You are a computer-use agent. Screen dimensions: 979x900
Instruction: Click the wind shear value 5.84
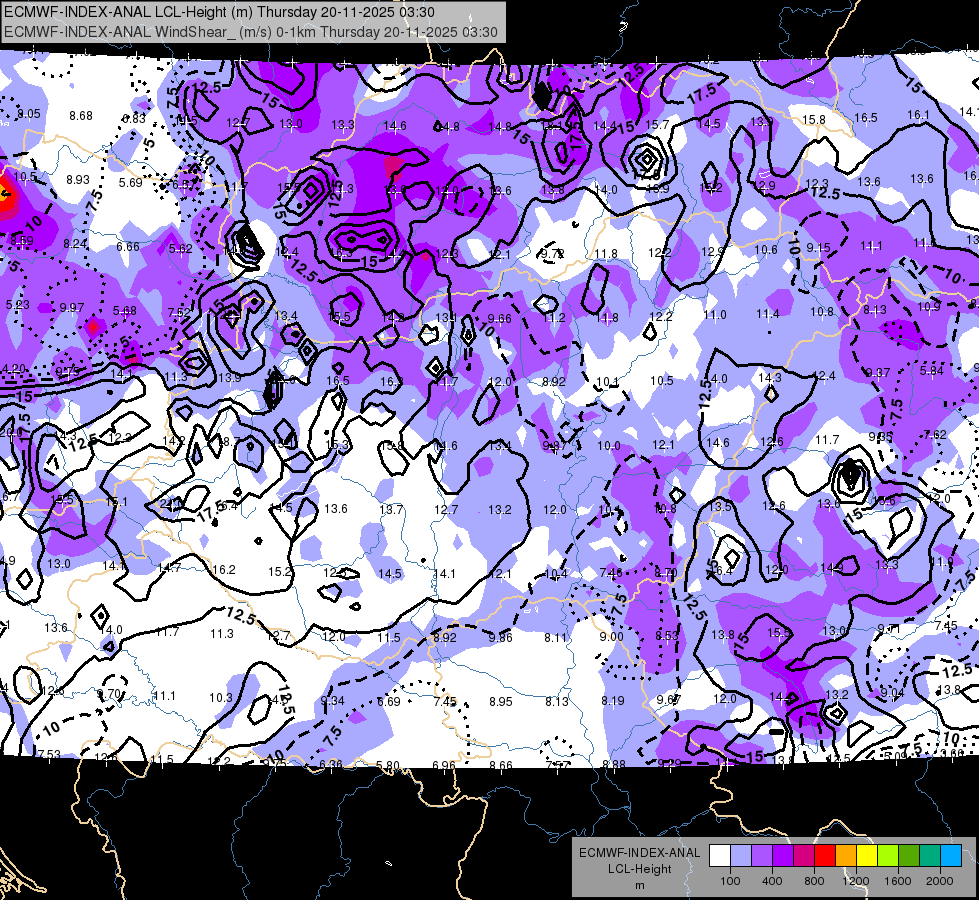[932, 370]
